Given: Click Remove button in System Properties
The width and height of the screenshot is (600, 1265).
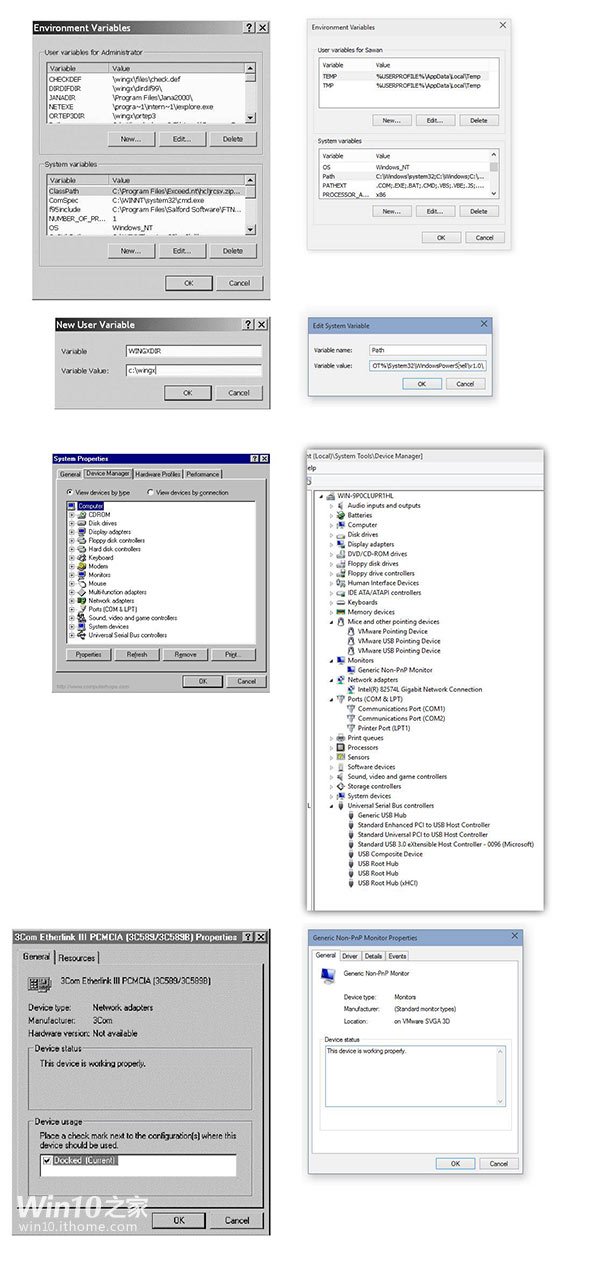Looking at the screenshot, I should (185, 654).
